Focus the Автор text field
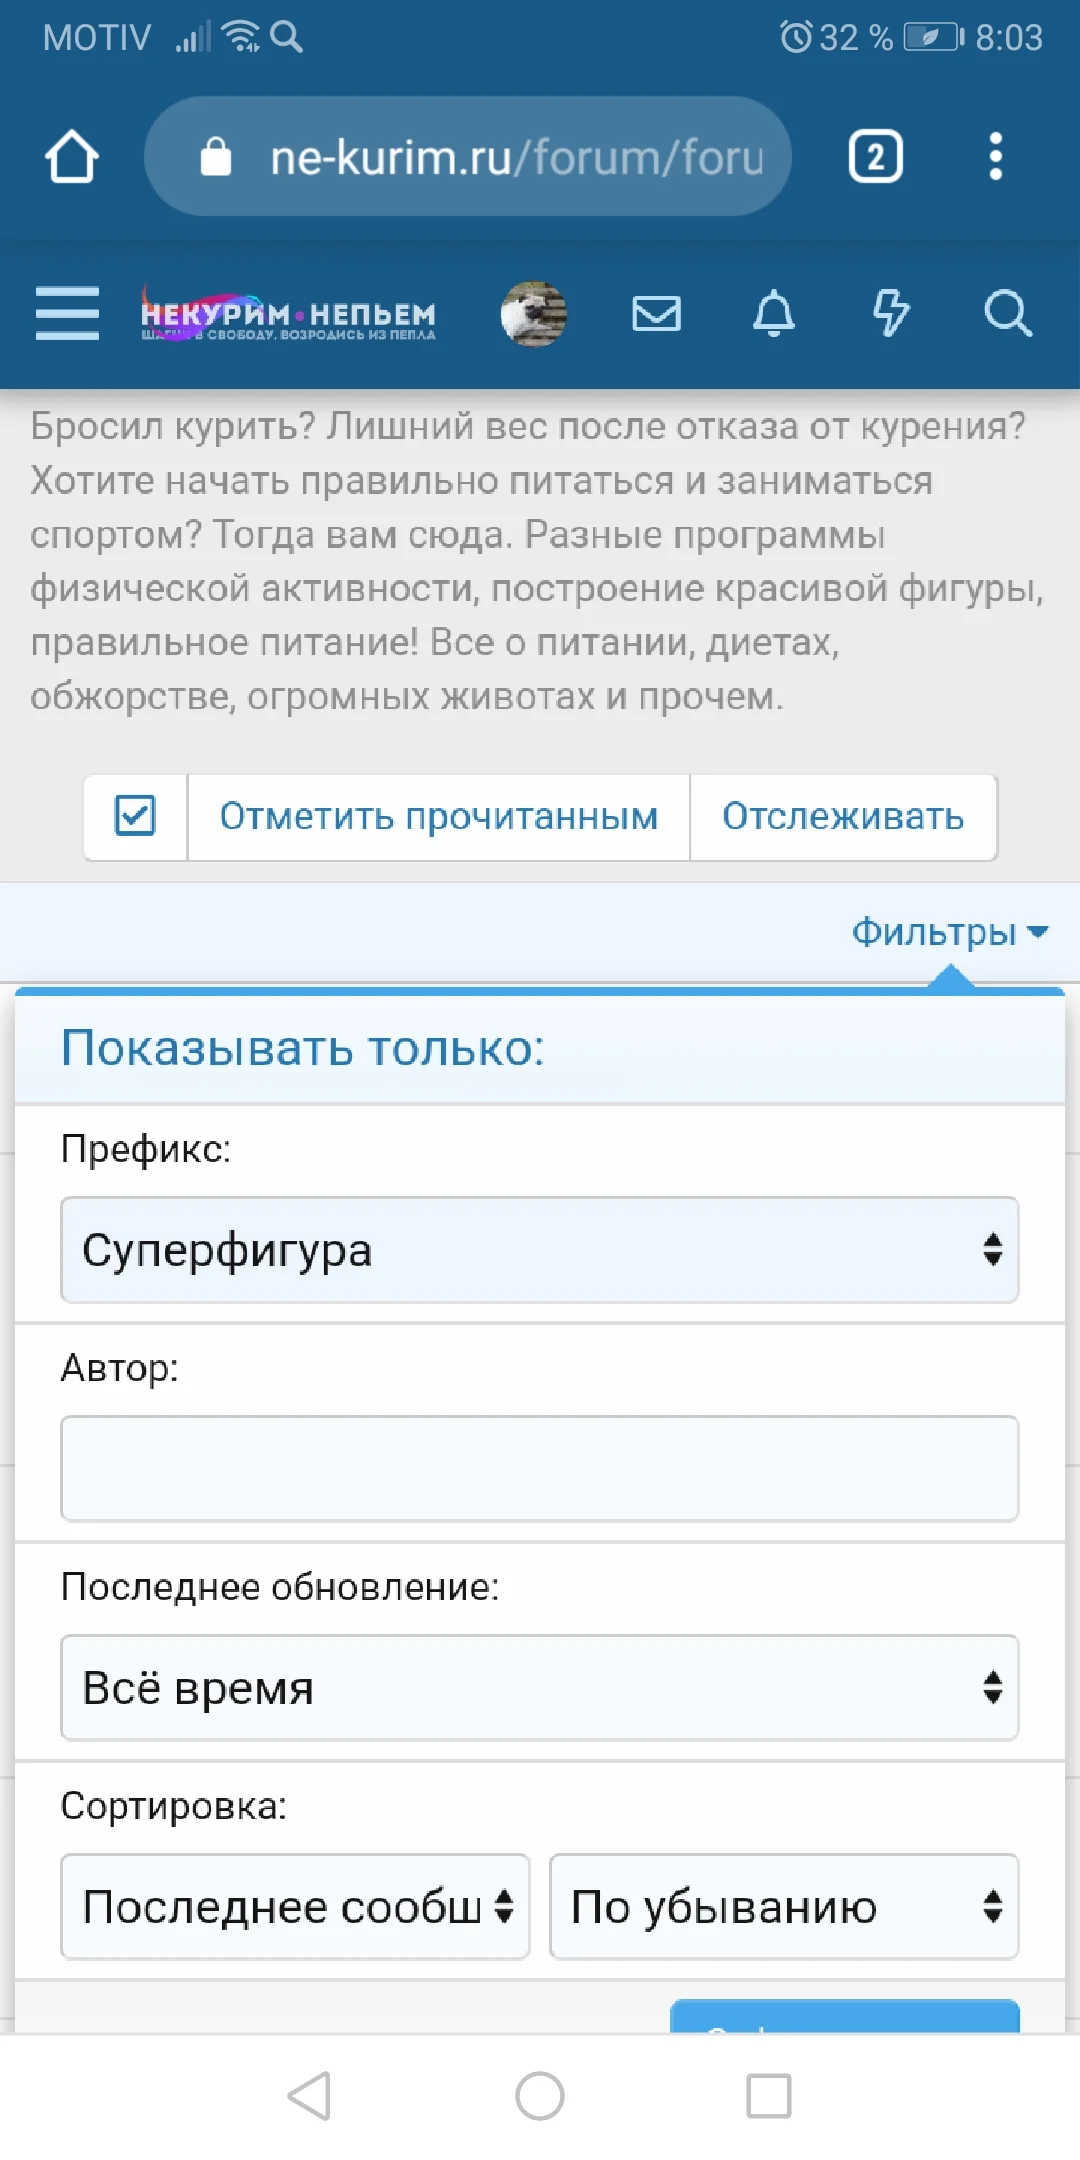 click(540, 1468)
